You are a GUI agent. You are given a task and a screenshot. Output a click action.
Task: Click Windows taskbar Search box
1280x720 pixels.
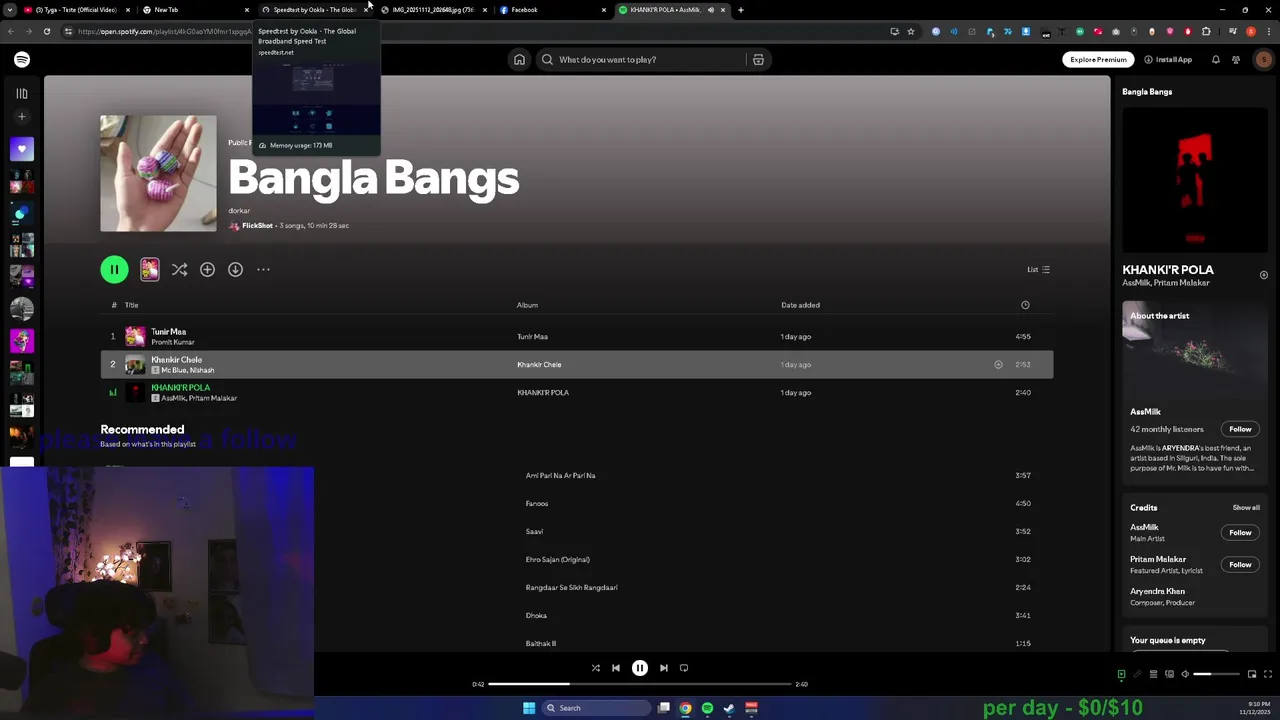[596, 708]
